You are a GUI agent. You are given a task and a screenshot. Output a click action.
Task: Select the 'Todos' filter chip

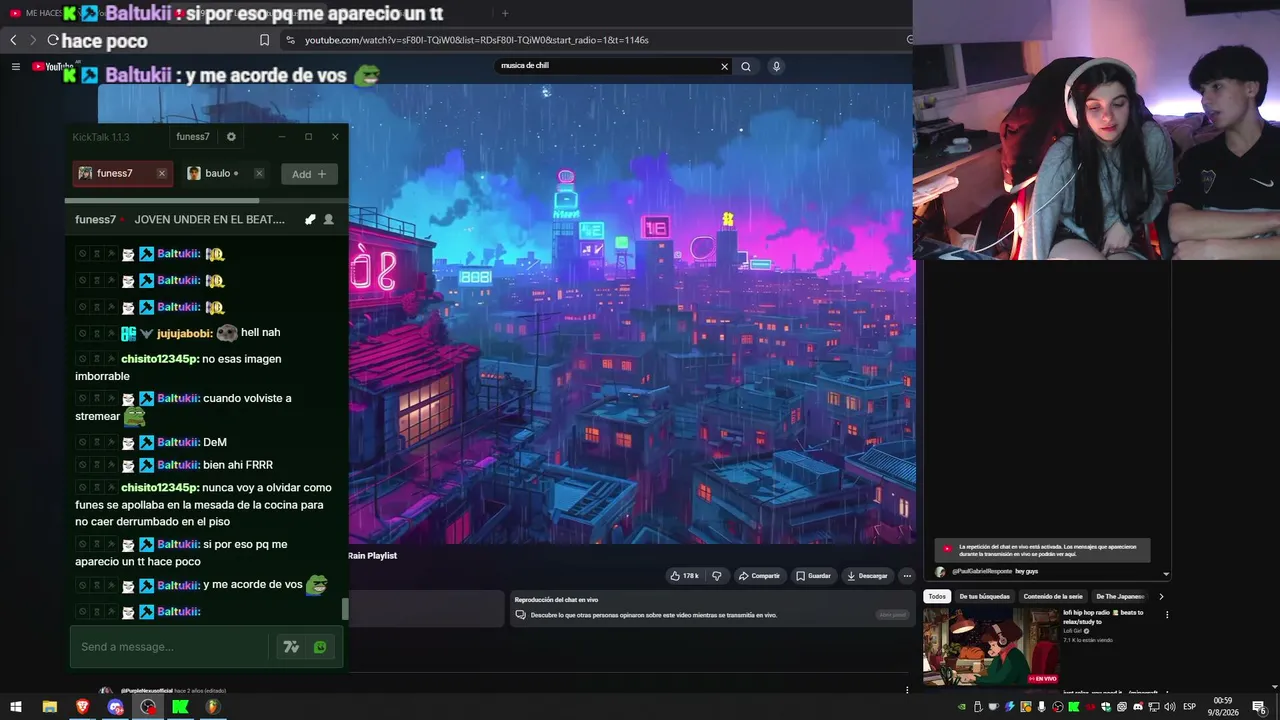[x=937, y=597]
